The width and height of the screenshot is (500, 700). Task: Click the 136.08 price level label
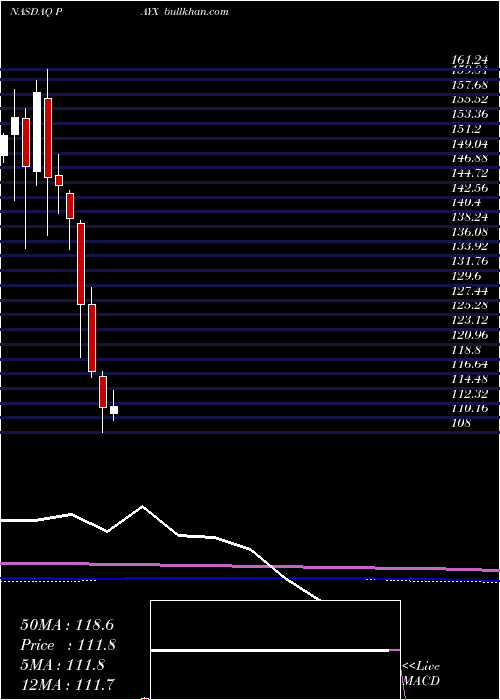tap(469, 232)
